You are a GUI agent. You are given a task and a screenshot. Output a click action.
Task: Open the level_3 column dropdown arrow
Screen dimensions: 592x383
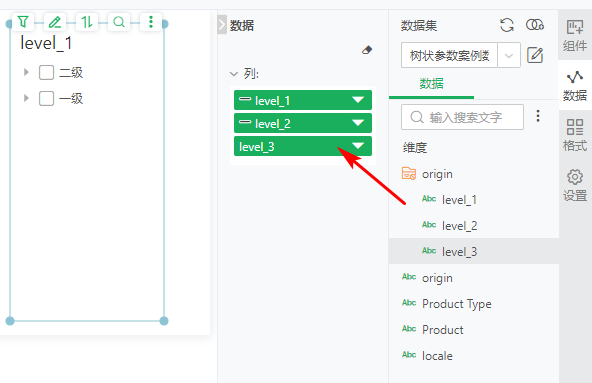point(358,146)
